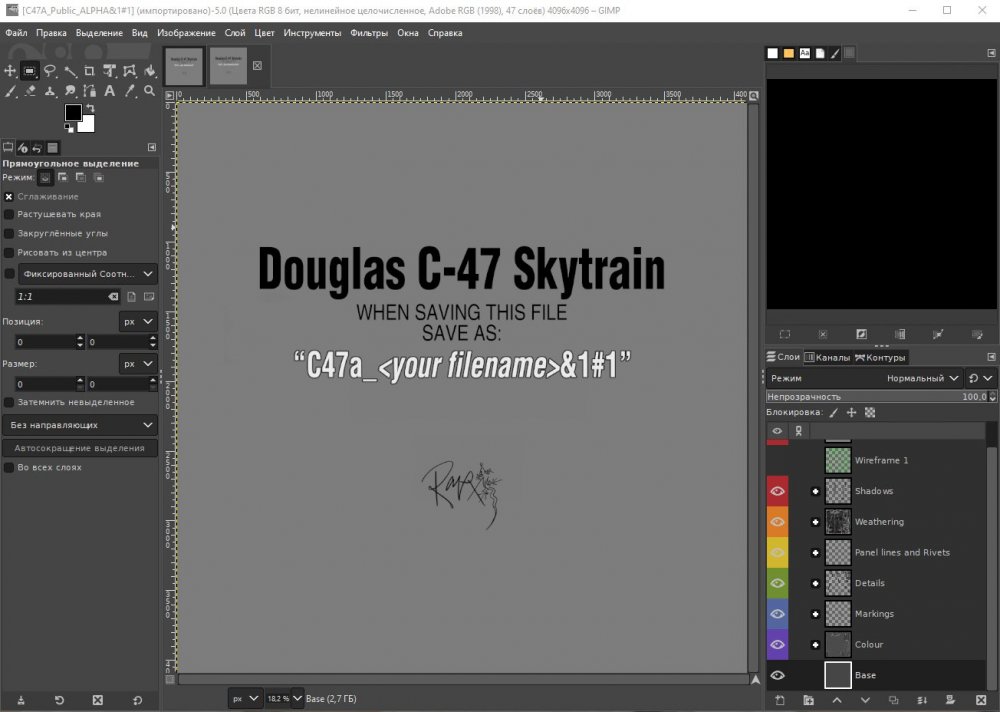Image resolution: width=1000 pixels, height=712 pixels.
Task: Select the Weathering layer in the list
Action: (878, 522)
